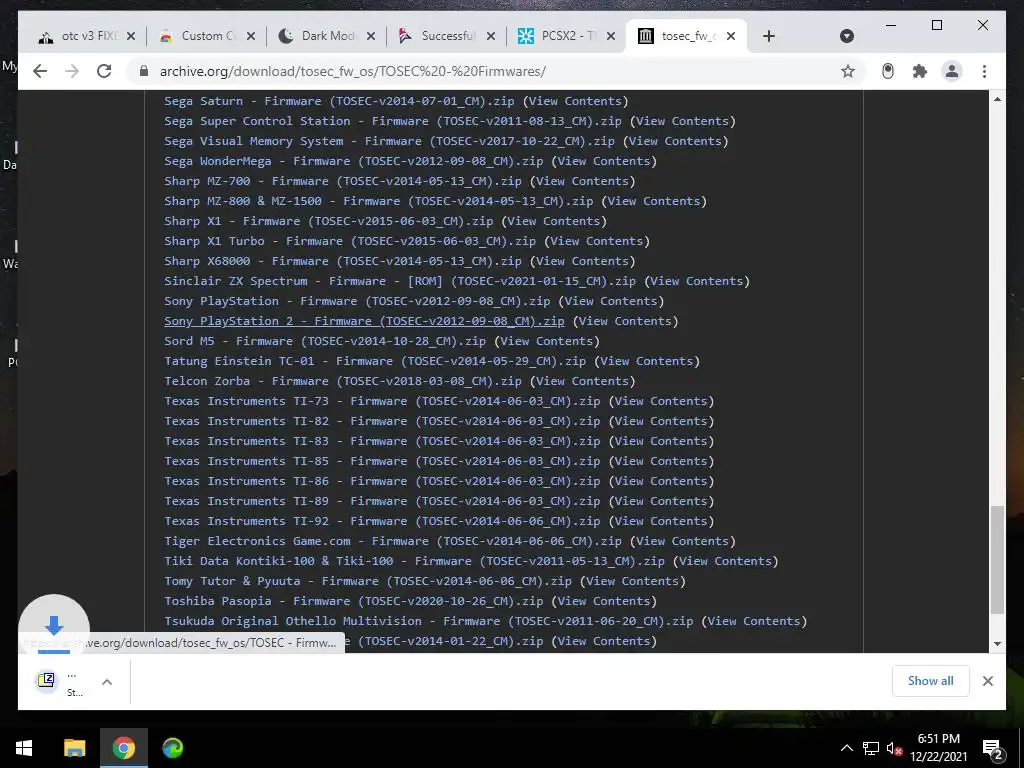Image resolution: width=1024 pixels, height=768 pixels.
Task: View site info via the padlock icon
Action: 144,71
